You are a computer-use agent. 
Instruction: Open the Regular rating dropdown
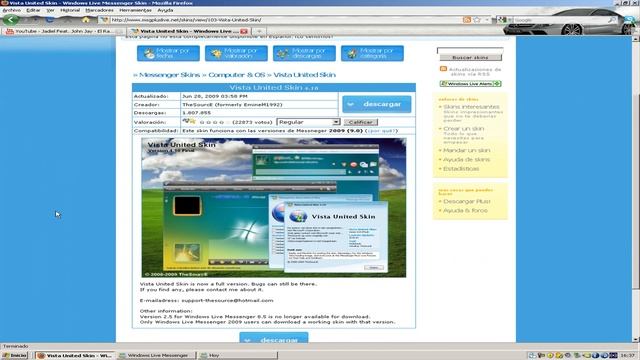click(308, 122)
